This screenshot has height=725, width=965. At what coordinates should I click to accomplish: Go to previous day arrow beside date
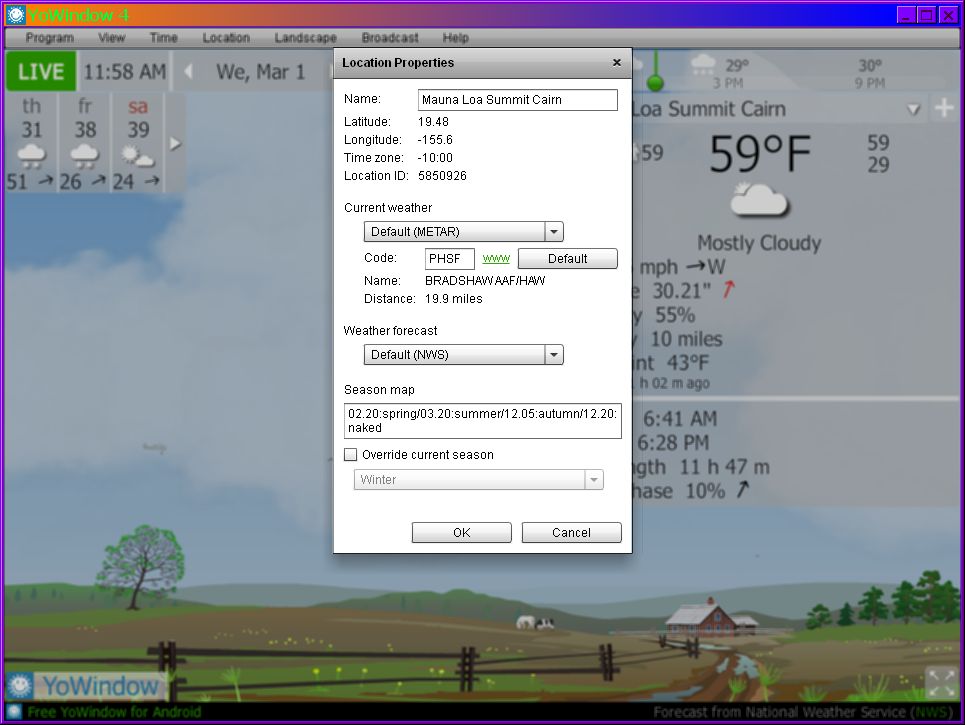coord(188,72)
